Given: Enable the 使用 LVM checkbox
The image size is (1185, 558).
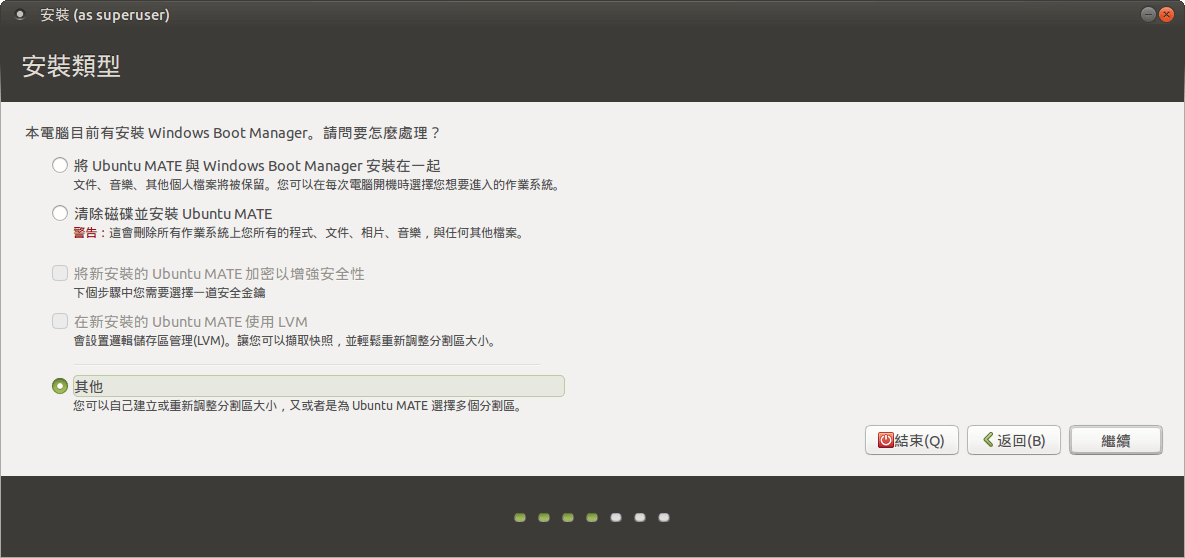Looking at the screenshot, I should coord(60,322).
